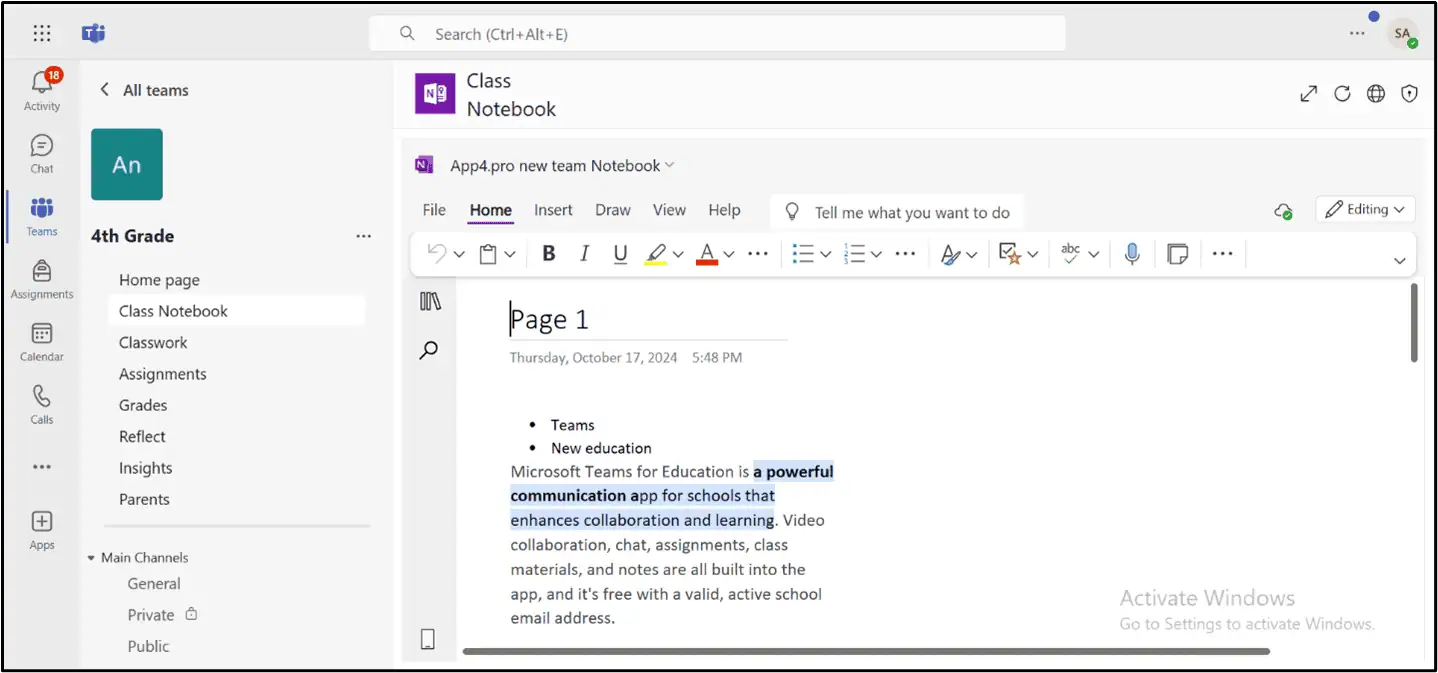This screenshot has height=673, width=1438.
Task: Toggle bold formatting on selected text
Action: pos(548,253)
